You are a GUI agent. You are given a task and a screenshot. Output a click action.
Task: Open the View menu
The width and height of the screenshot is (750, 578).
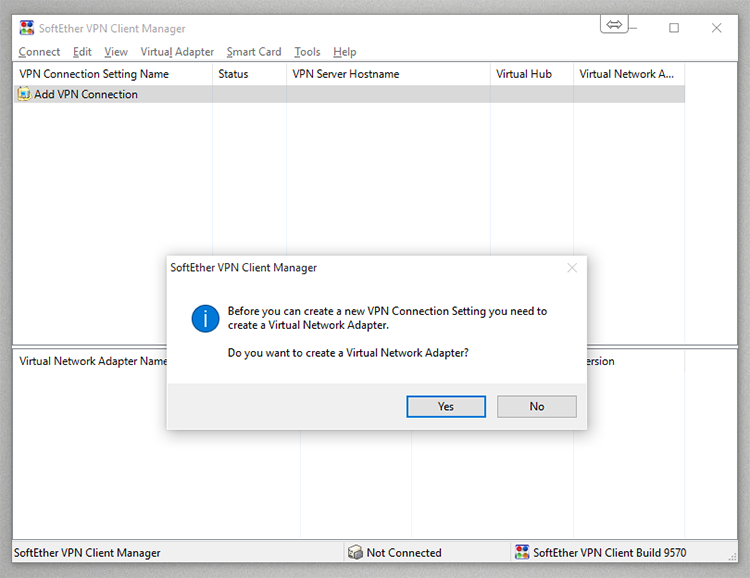point(116,52)
